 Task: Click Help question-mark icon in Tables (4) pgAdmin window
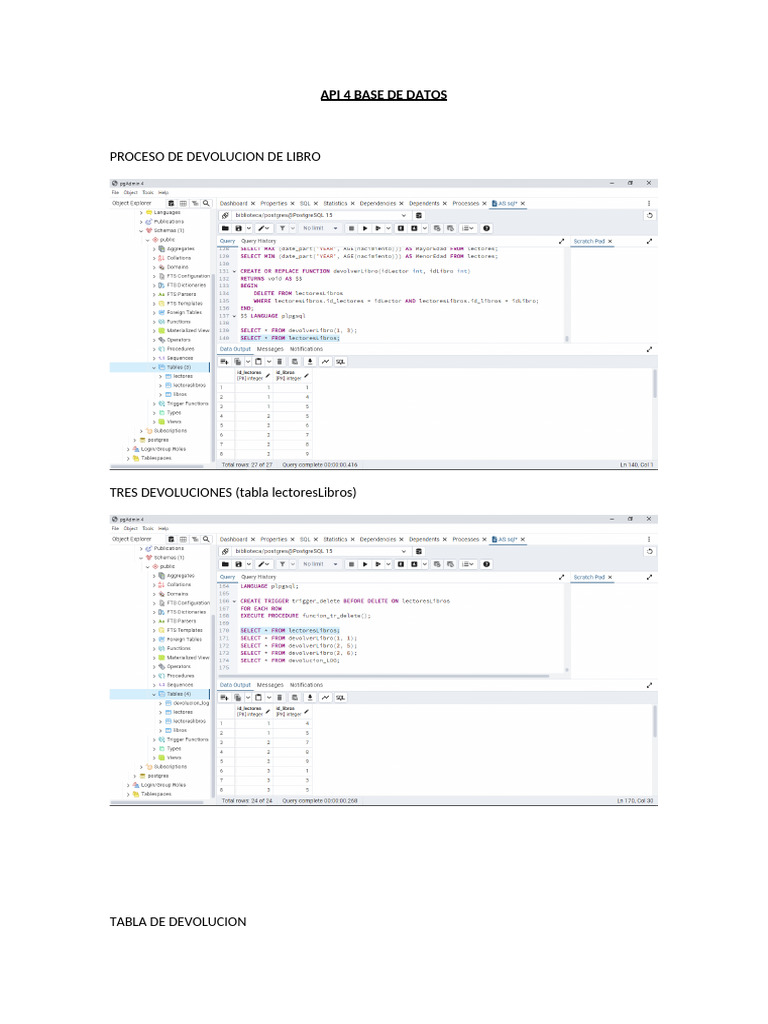[x=487, y=564]
